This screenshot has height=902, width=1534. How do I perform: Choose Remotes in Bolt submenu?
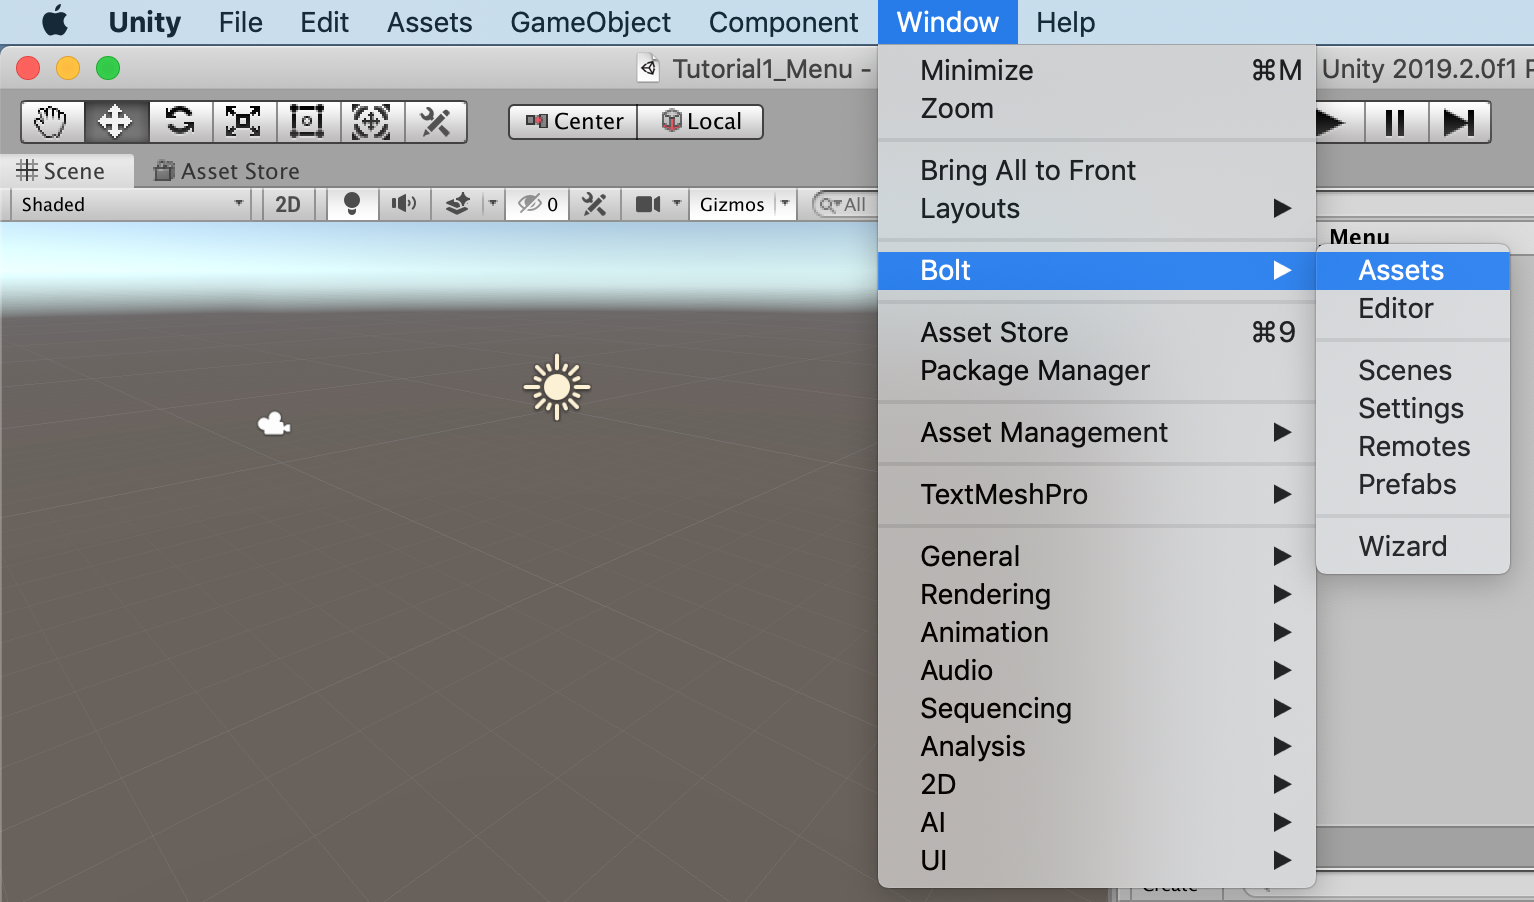point(1413,446)
